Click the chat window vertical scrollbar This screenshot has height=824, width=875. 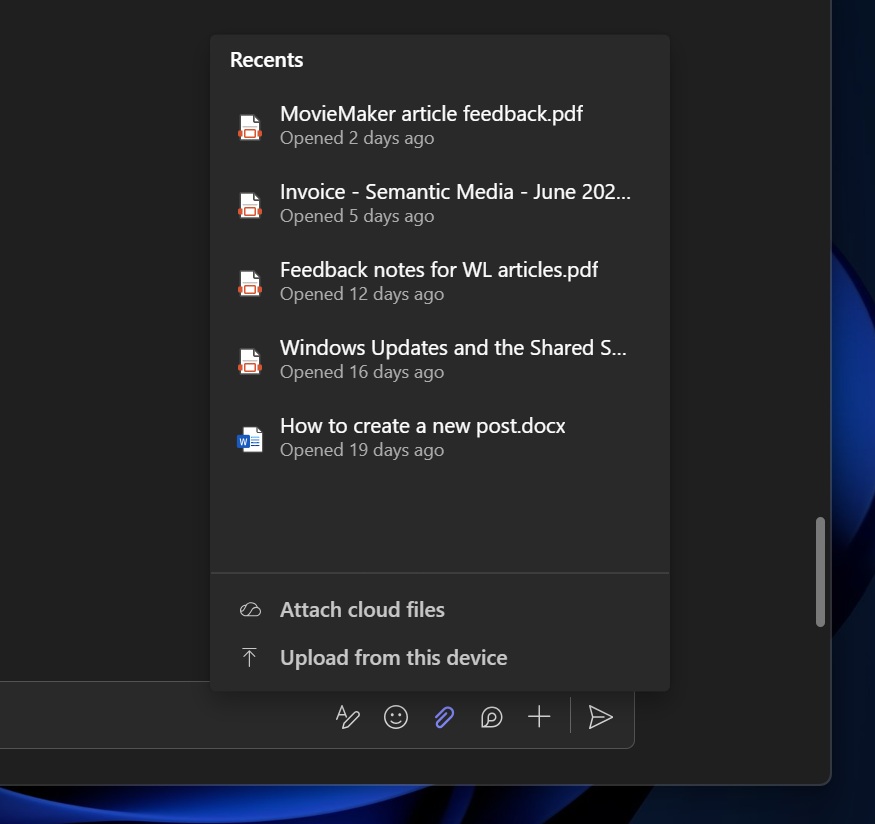[820, 572]
